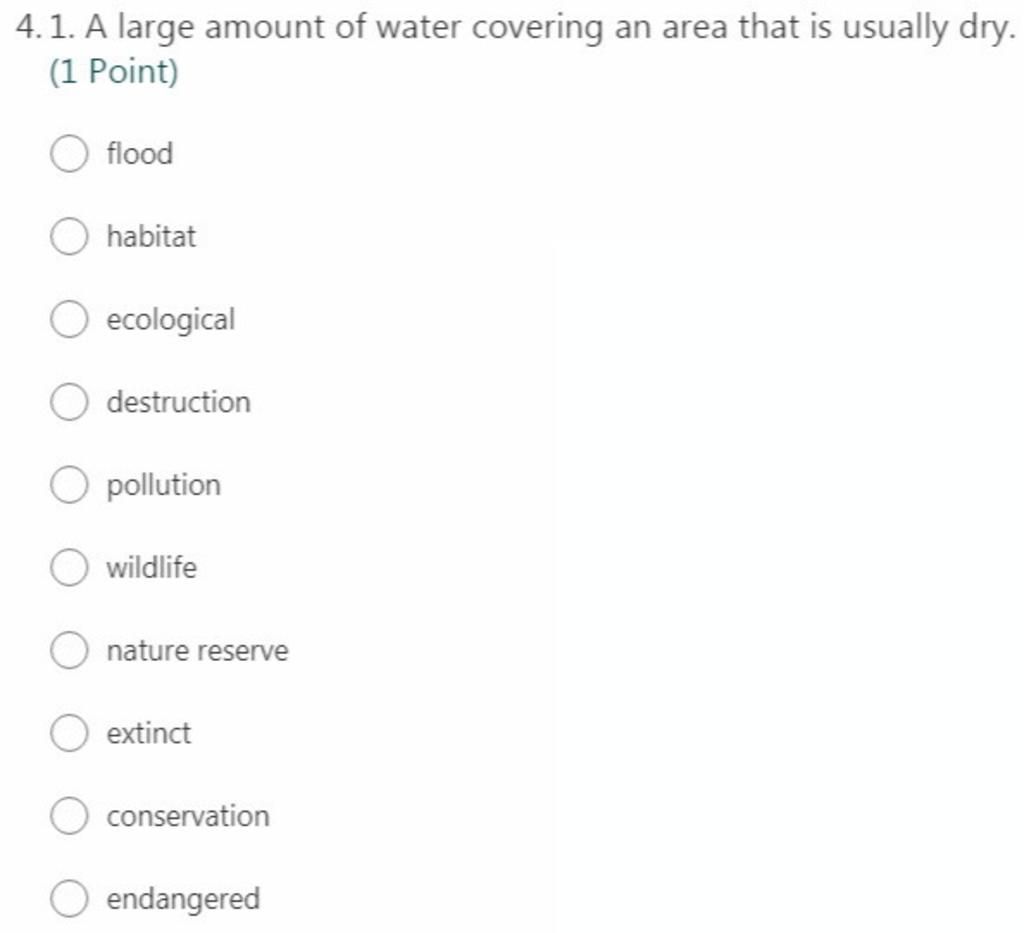Click the "destruction" answer label text
This screenshot has height=933, width=1024.
178,402
